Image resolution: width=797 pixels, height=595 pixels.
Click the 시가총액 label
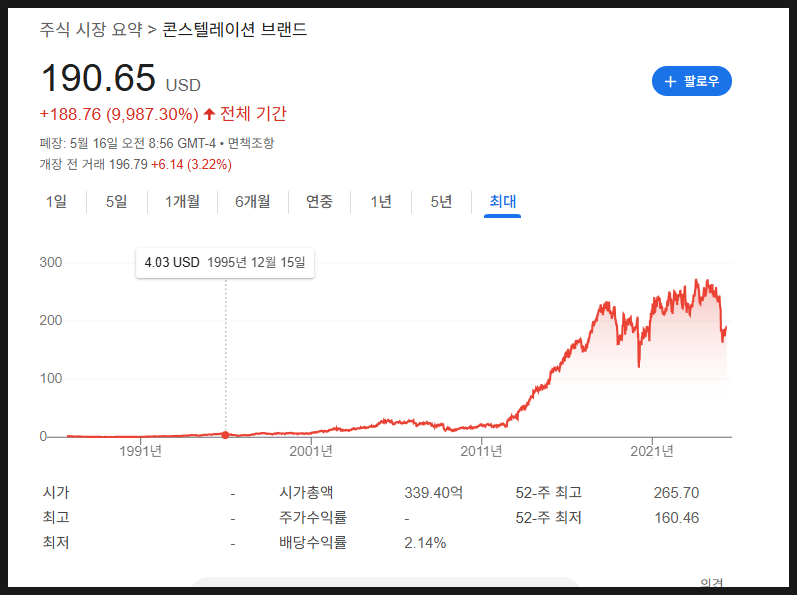[306, 493]
